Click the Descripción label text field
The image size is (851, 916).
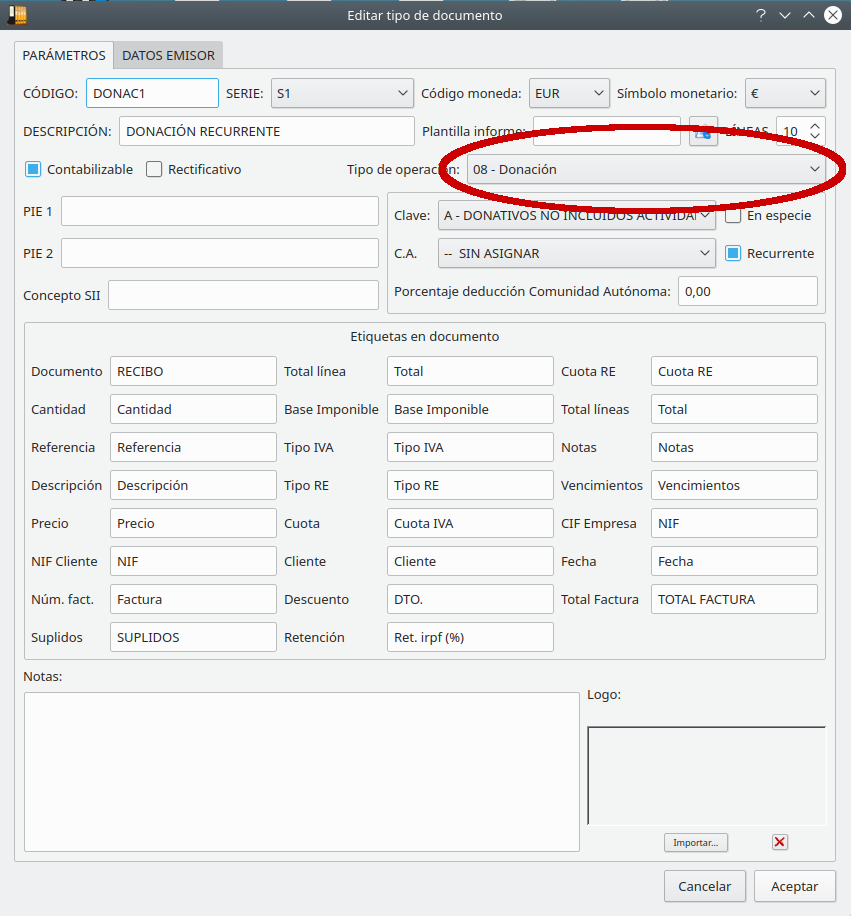[193, 485]
